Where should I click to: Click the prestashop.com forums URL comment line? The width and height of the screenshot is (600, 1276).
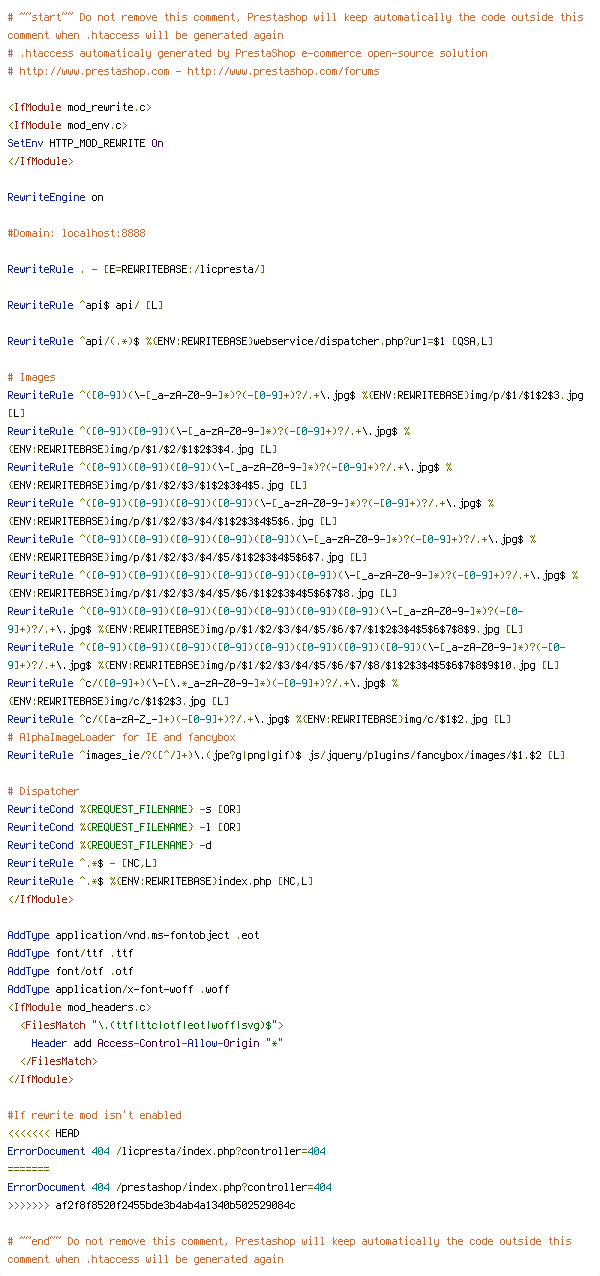pos(193,71)
